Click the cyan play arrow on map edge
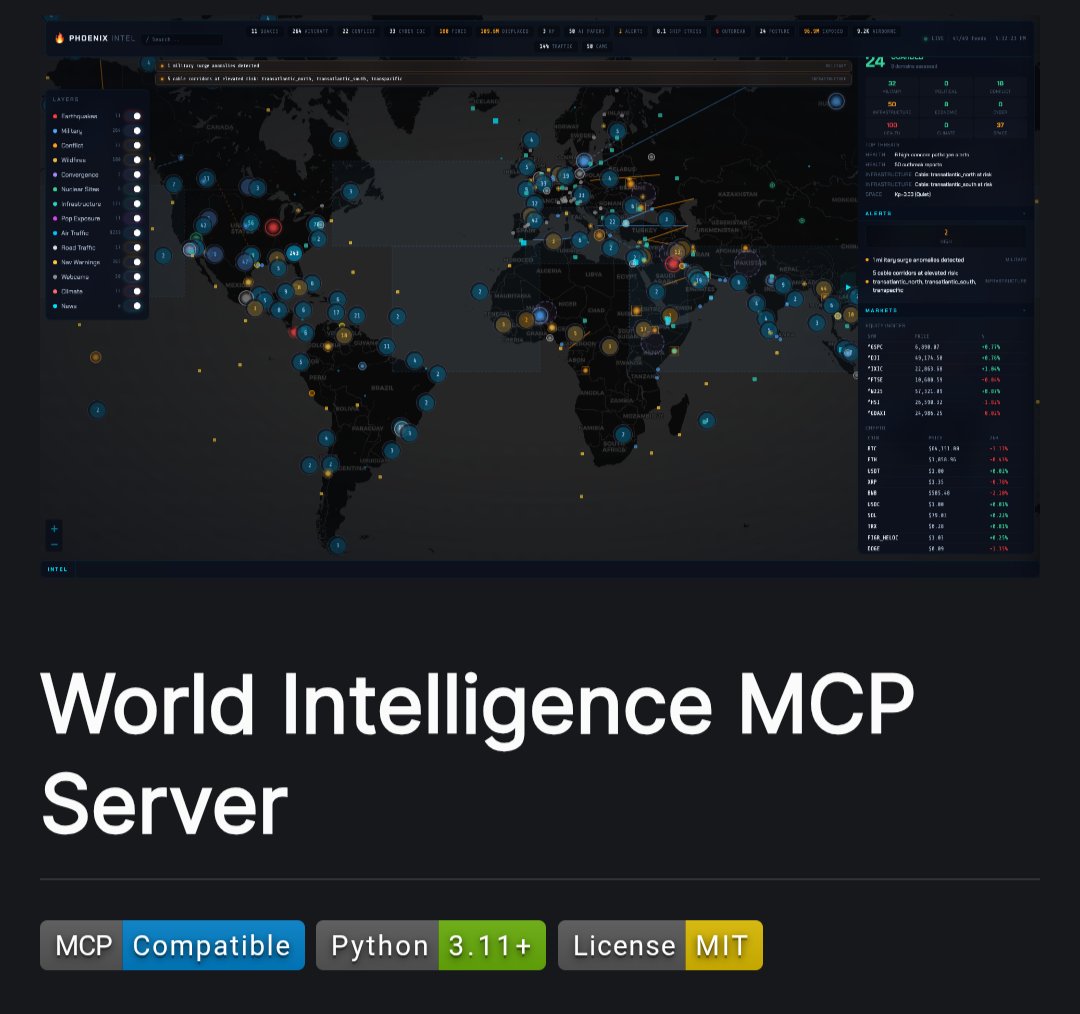Image resolution: width=1080 pixels, height=1014 pixels. point(848,287)
